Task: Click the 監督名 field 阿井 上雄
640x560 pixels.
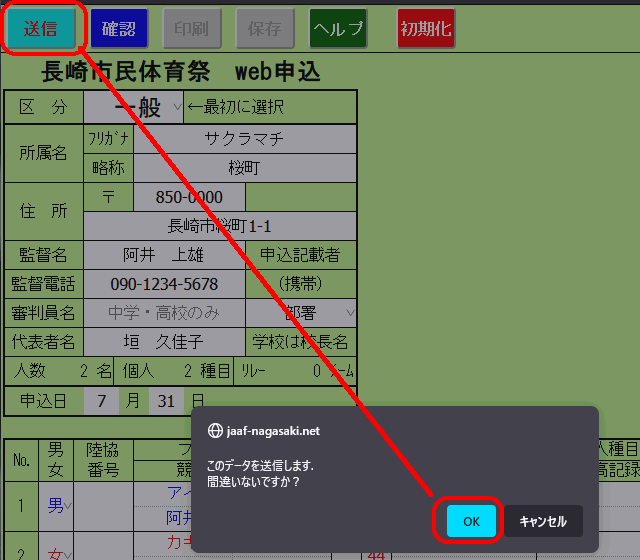Action: (164, 255)
